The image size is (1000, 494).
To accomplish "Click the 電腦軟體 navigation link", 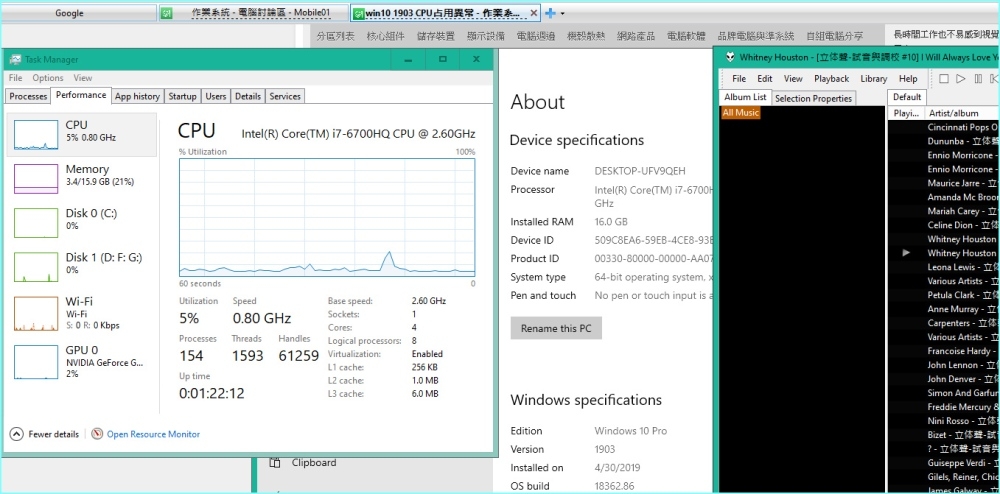I will [686, 36].
